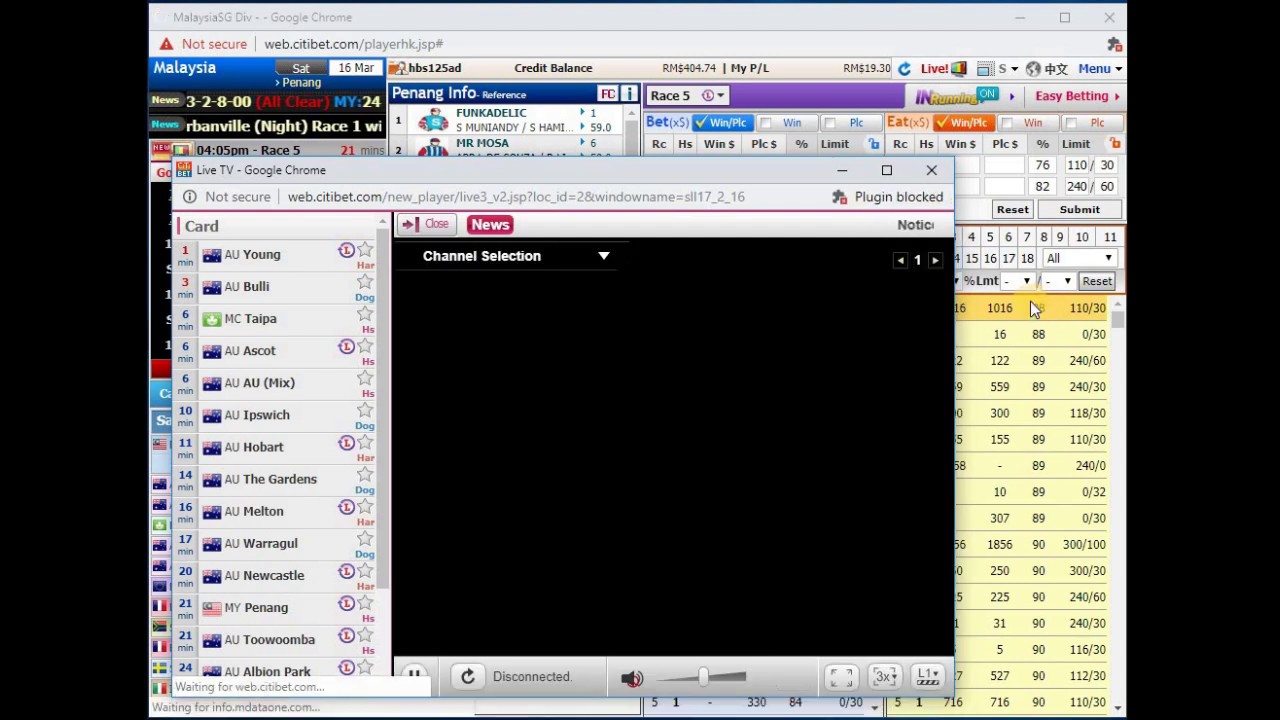Image resolution: width=1280 pixels, height=720 pixels.
Task: Toggle Bet limit lock icon
Action: 873,144
